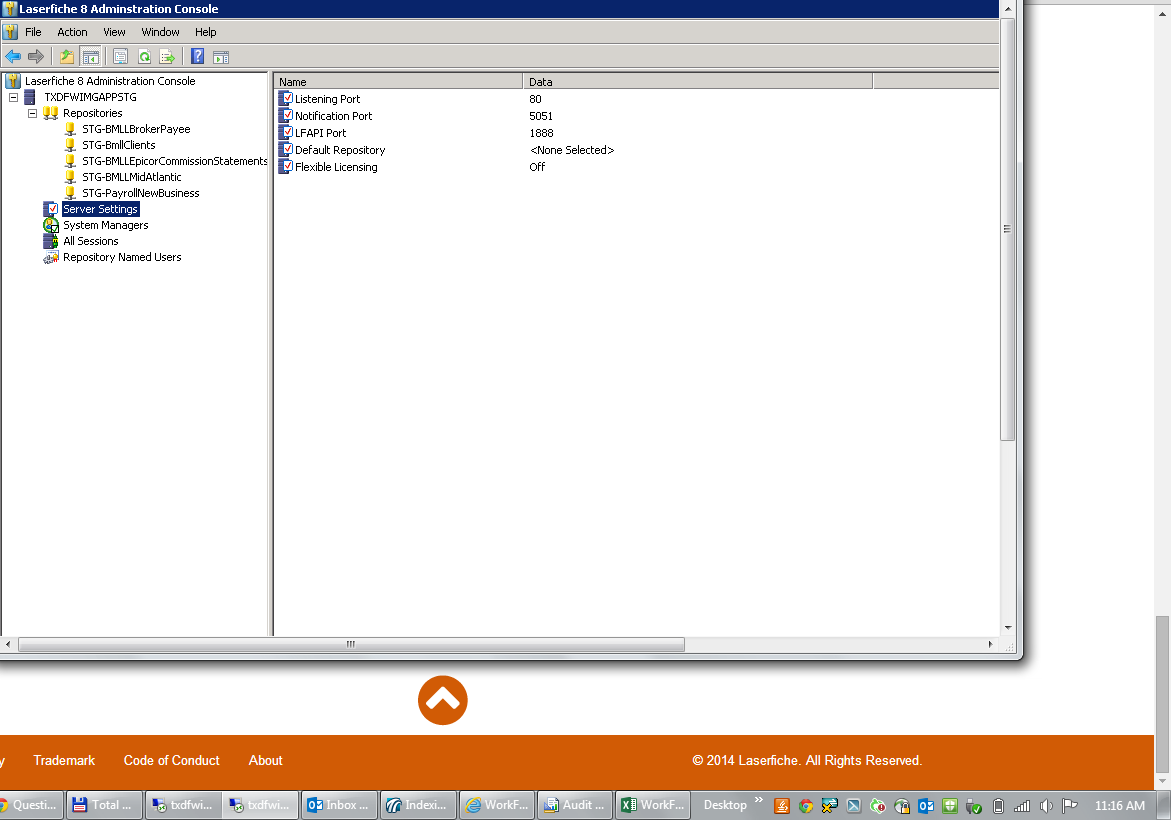Collapse the TXDFWIMGAPPSTG server node
The height and width of the screenshot is (820, 1171).
coord(13,97)
